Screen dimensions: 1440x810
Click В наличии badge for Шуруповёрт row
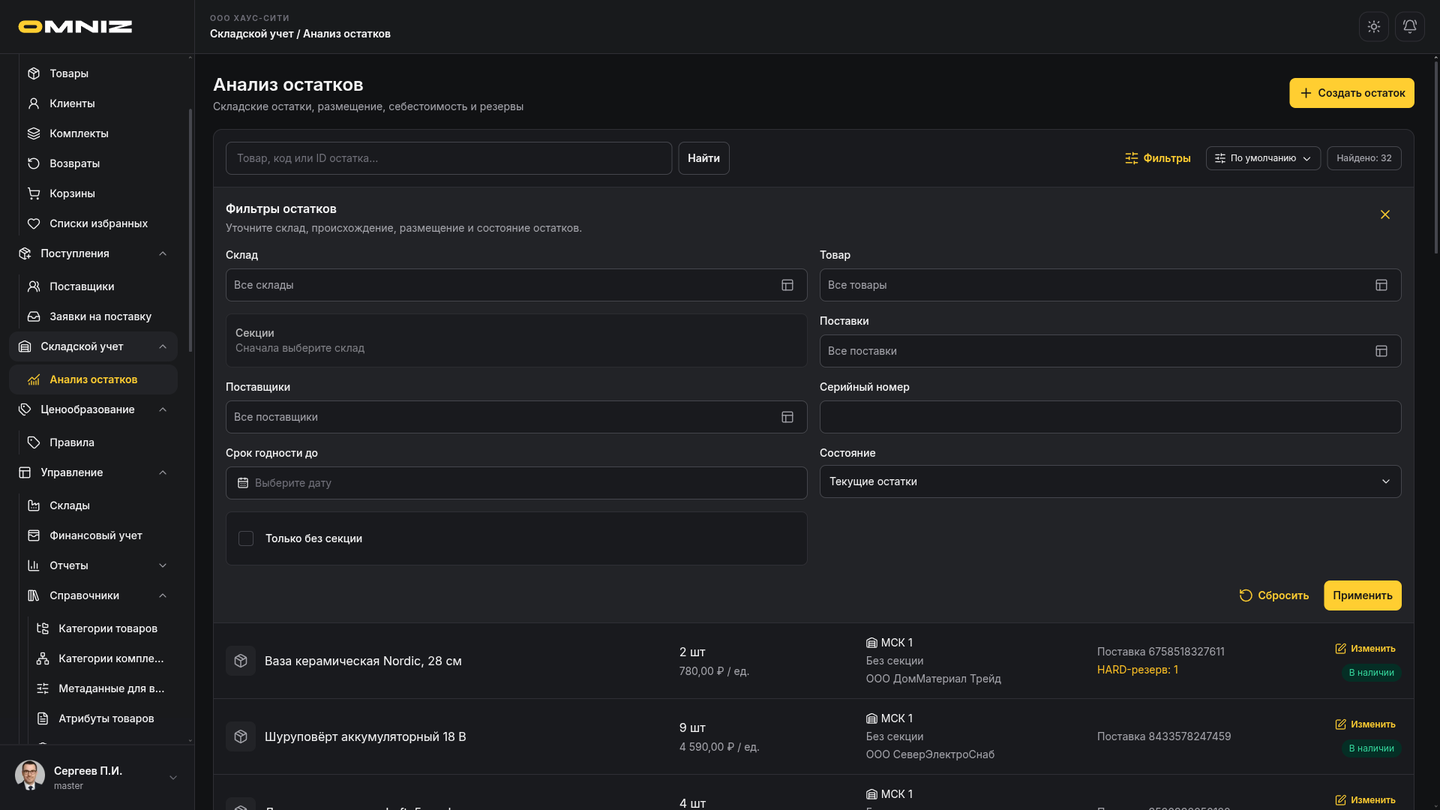click(x=1371, y=749)
